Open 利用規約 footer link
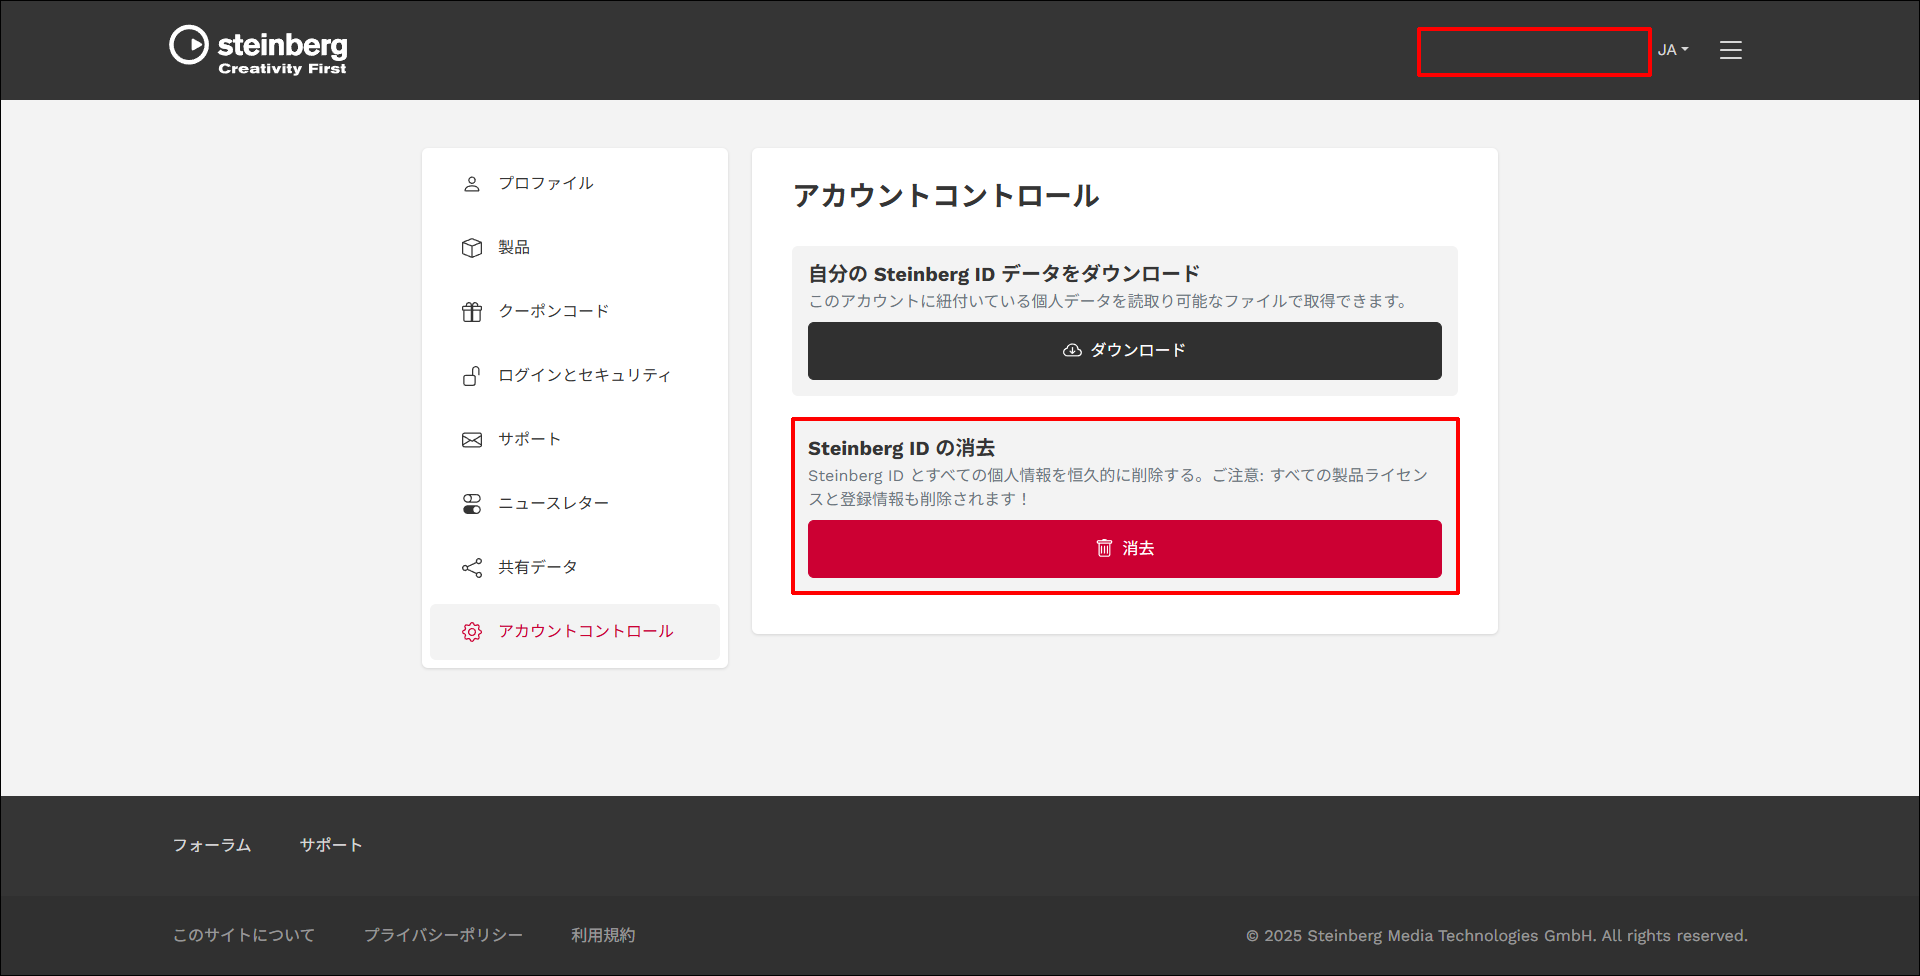 coord(603,935)
